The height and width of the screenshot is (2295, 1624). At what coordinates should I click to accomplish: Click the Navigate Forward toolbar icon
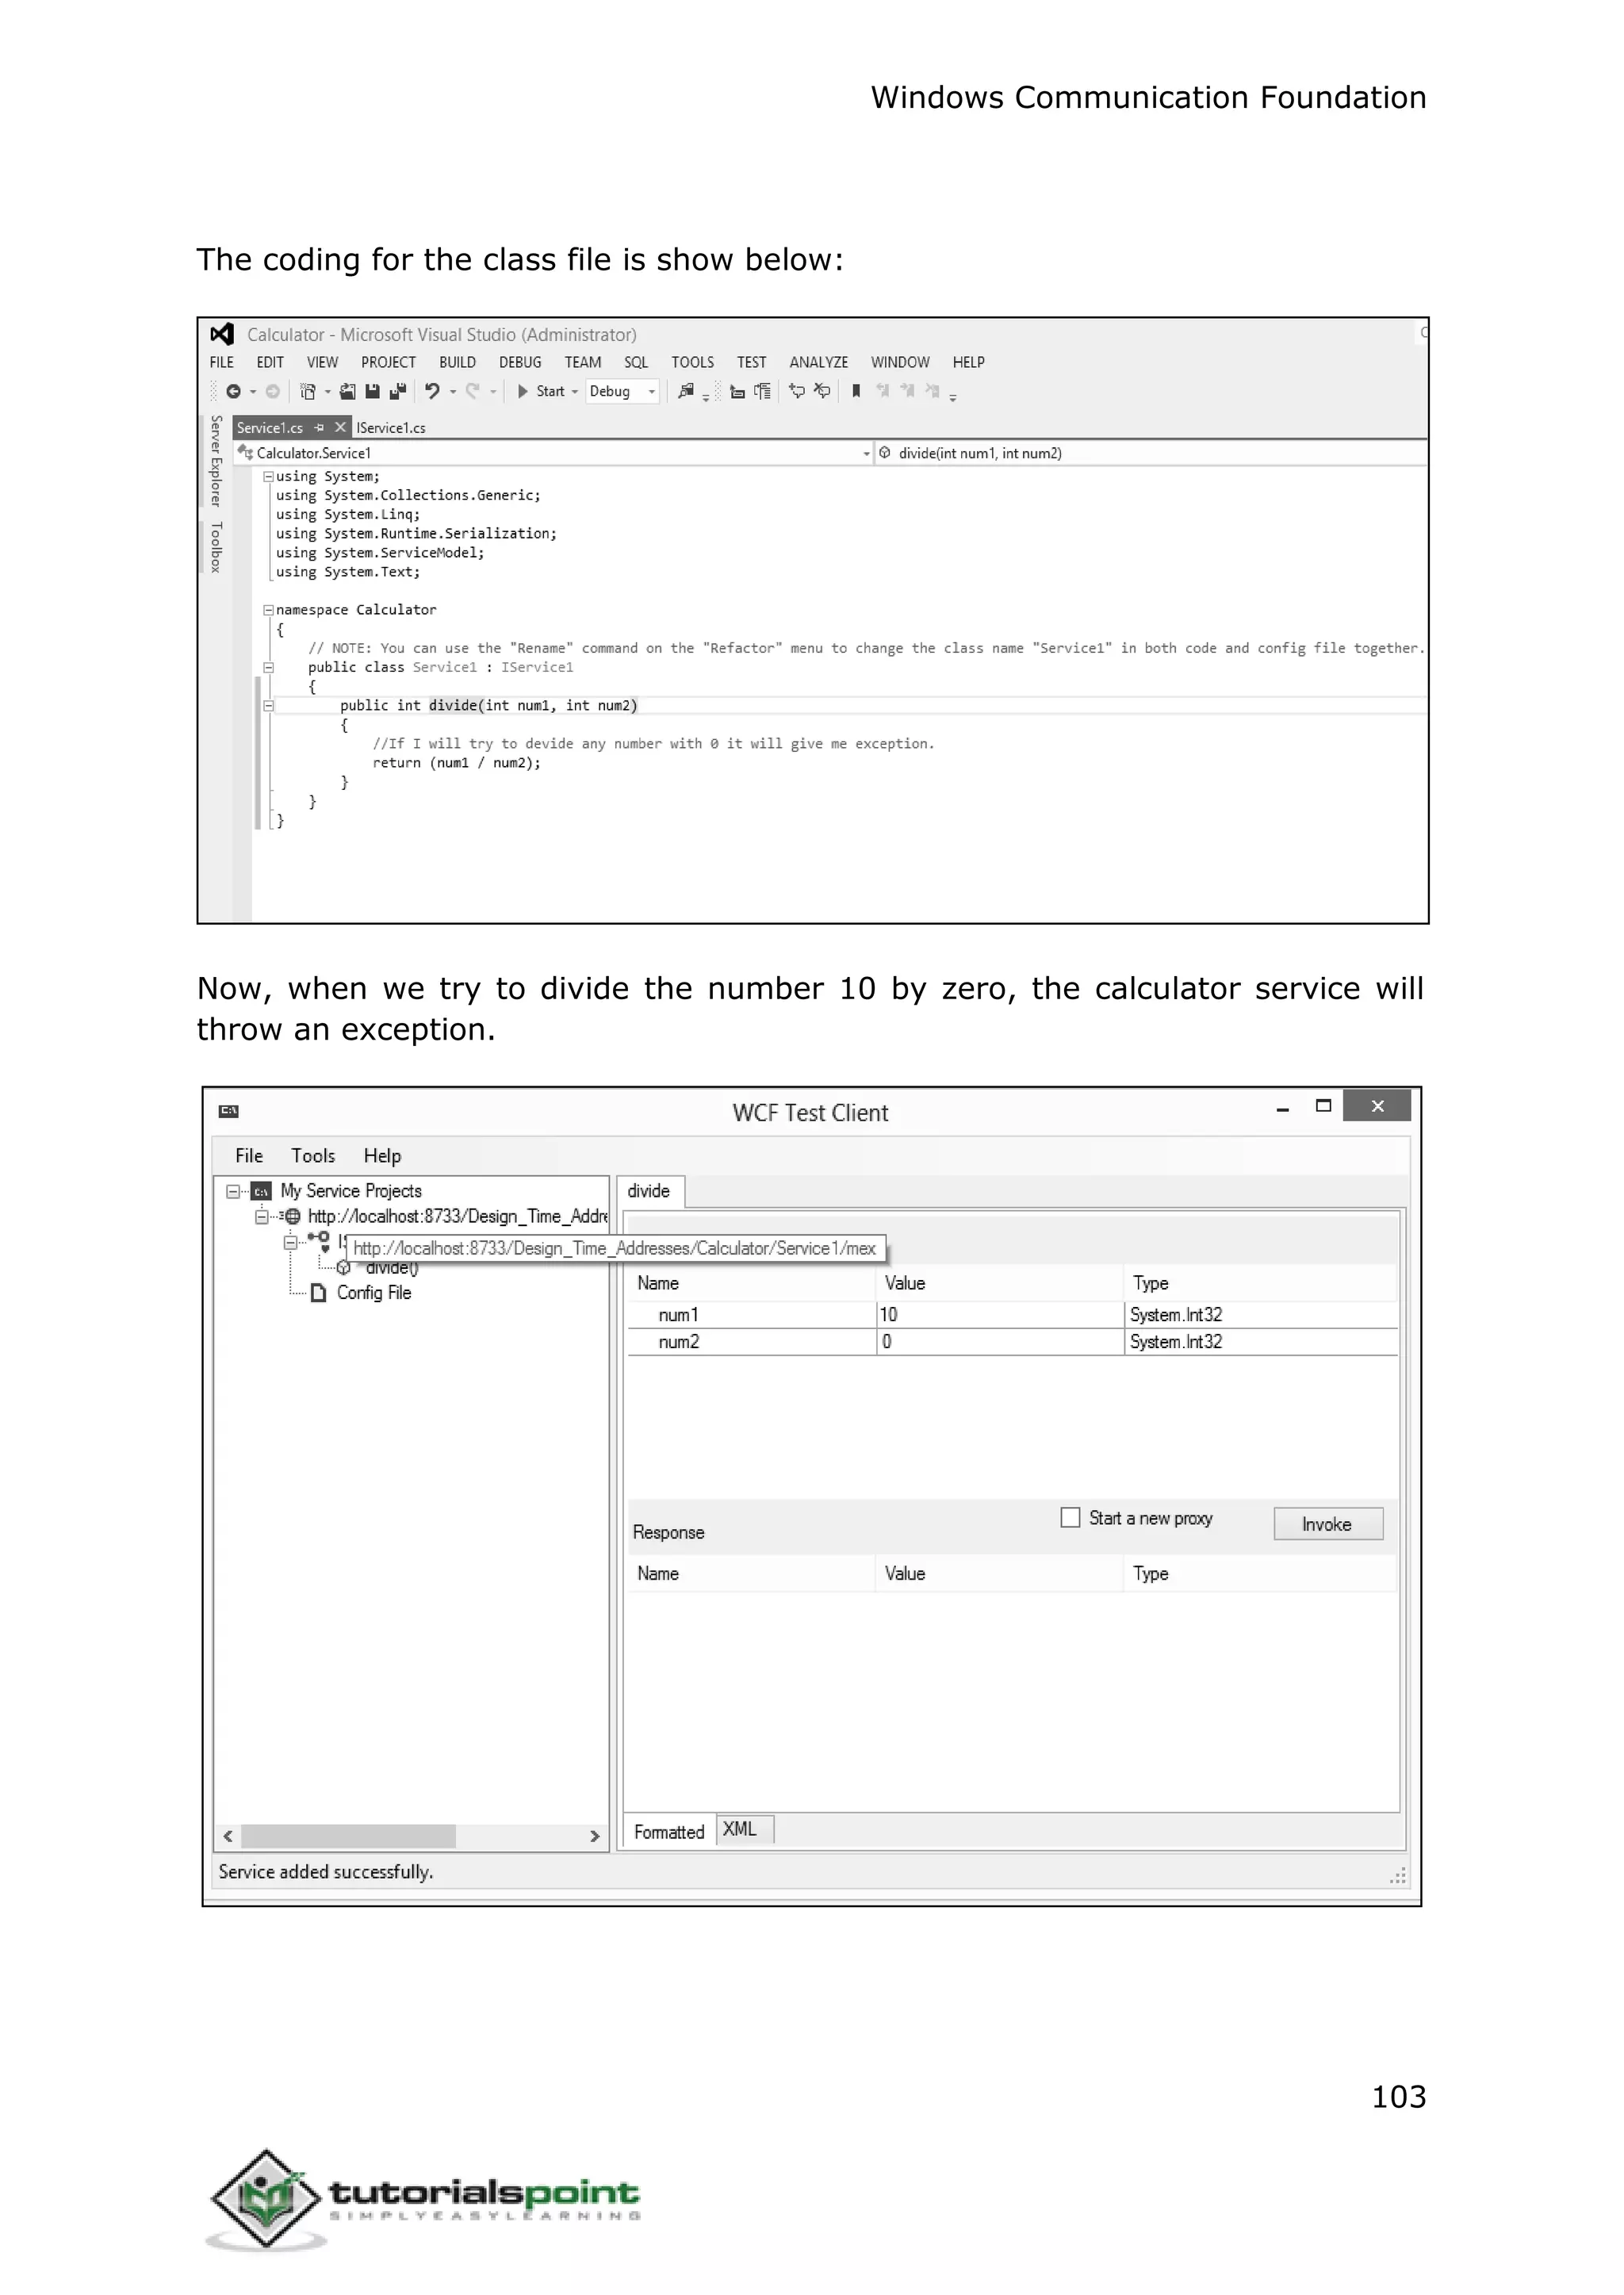[272, 391]
